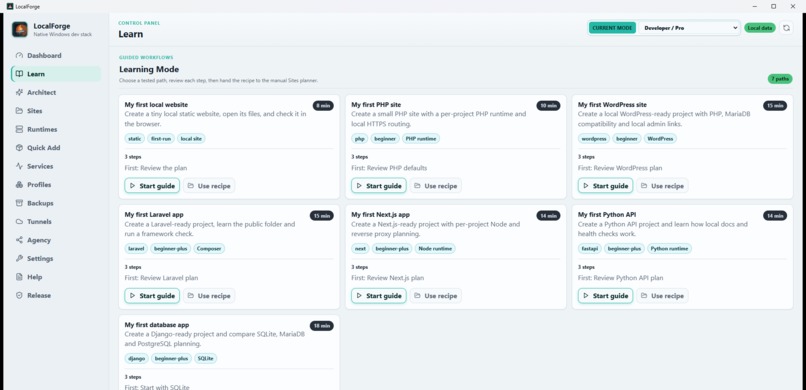Click the Learning Mode heading

(x=149, y=69)
